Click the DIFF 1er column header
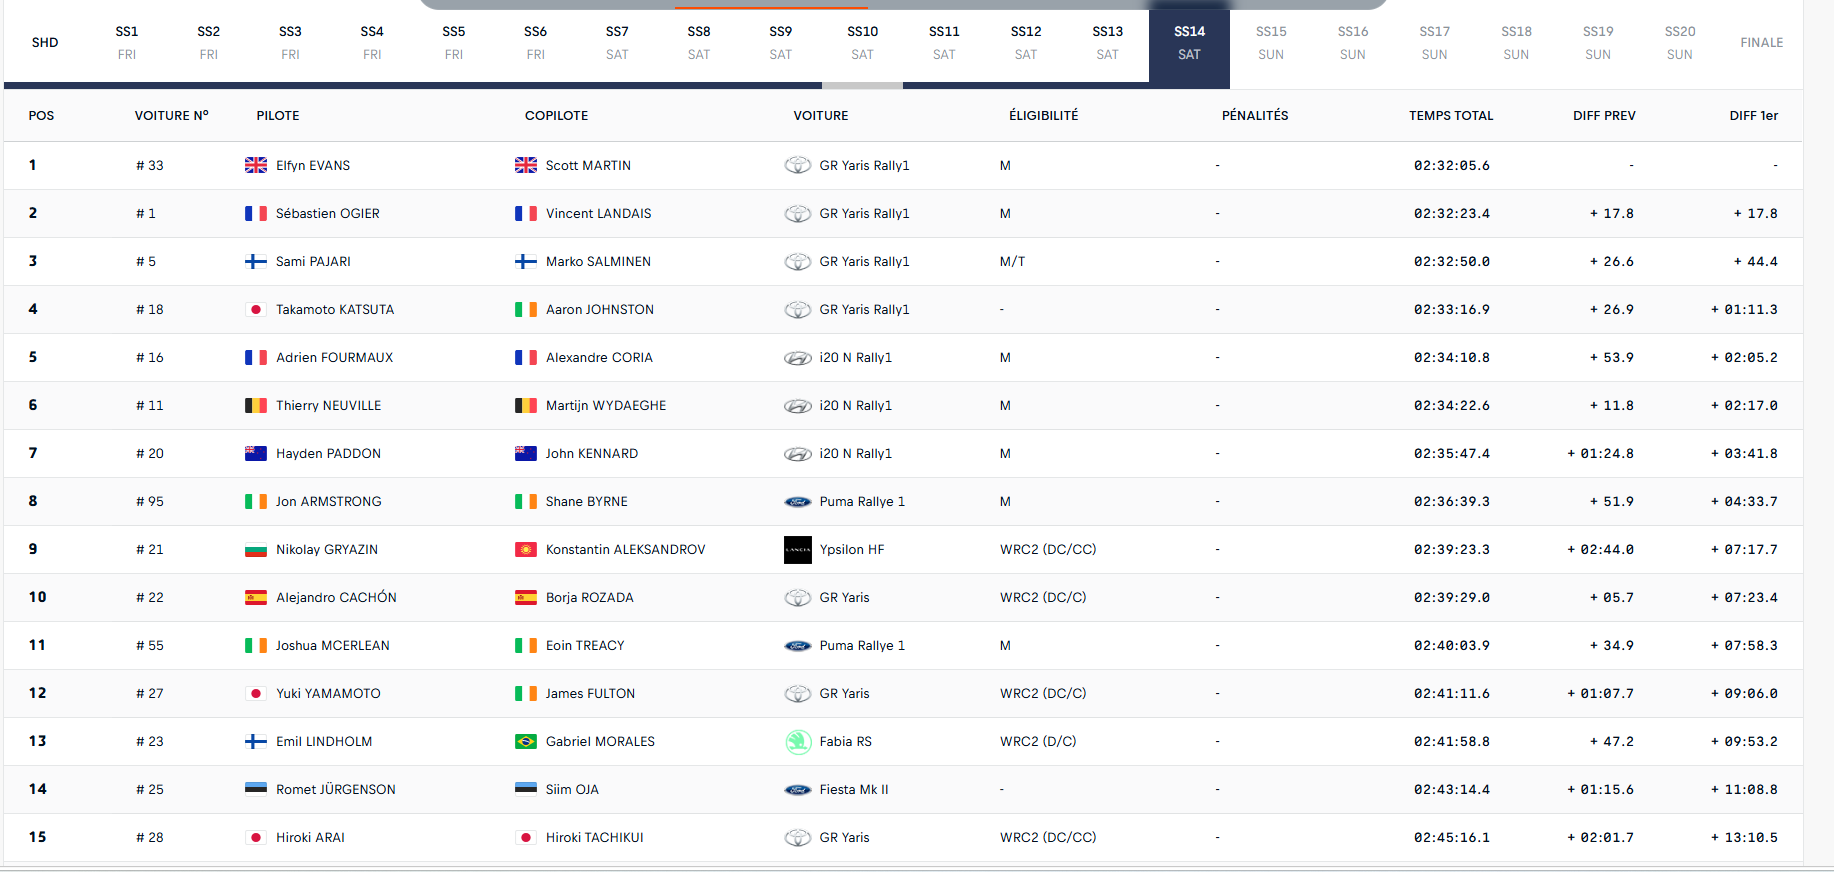The height and width of the screenshot is (872, 1834). coord(1754,116)
